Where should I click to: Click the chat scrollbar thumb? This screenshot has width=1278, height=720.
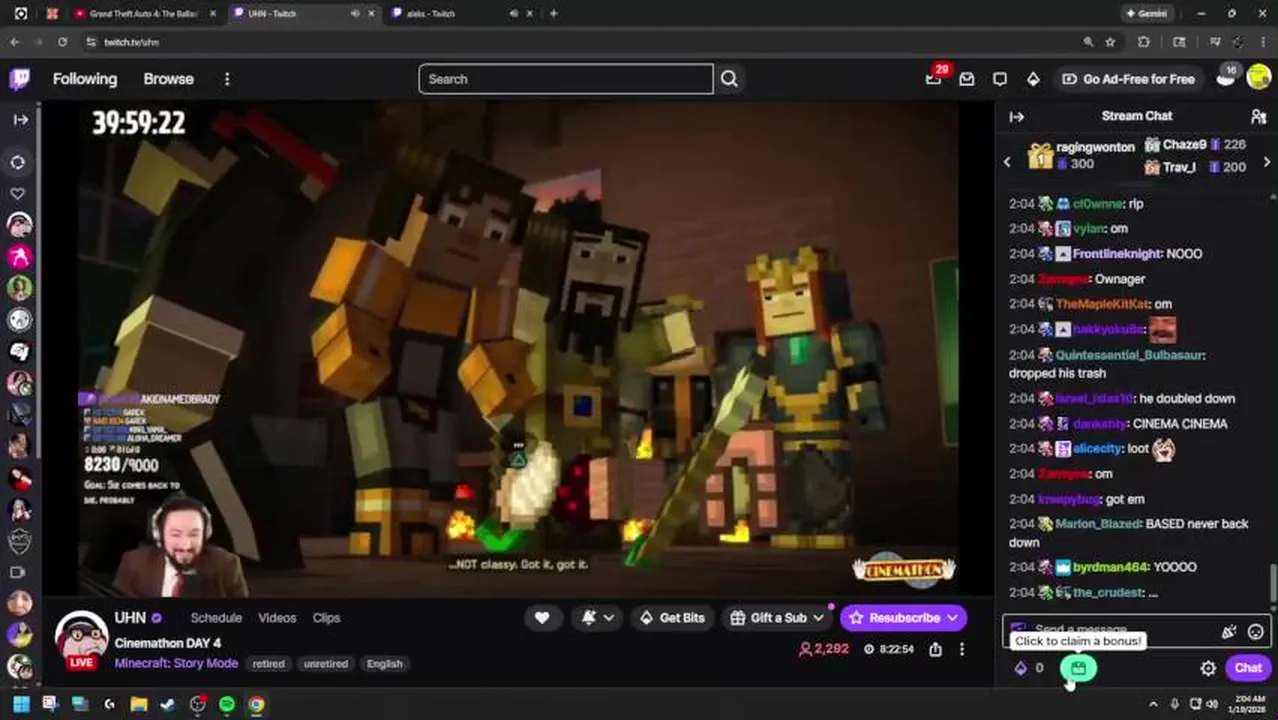click(x=1272, y=584)
